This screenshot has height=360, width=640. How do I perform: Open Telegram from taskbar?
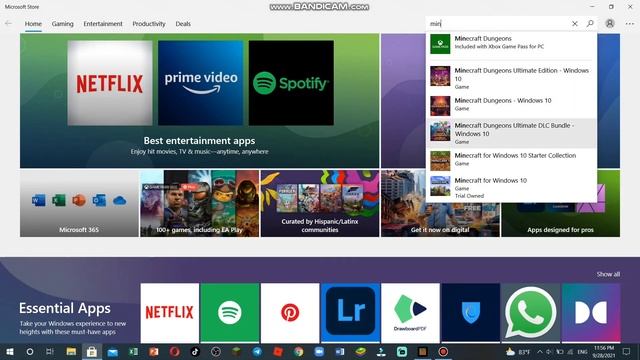[x=257, y=352]
